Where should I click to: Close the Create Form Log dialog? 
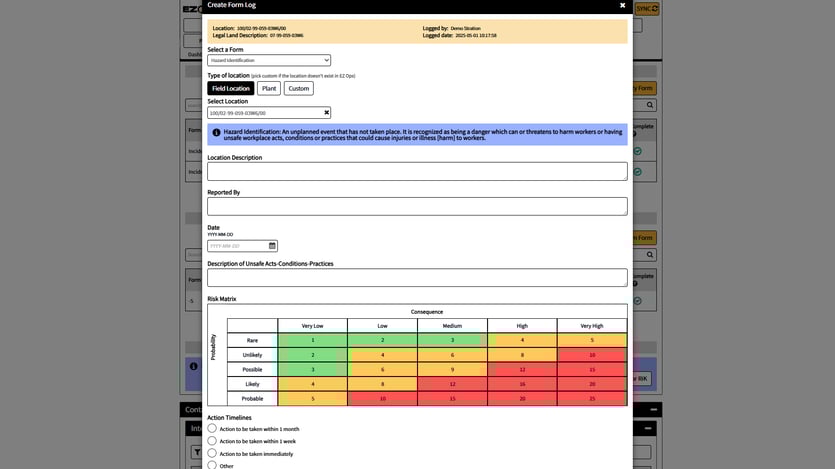[622, 5]
